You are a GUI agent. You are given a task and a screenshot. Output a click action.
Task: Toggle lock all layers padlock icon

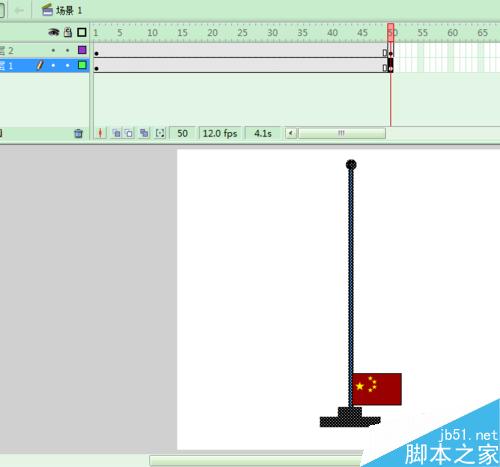(x=68, y=32)
